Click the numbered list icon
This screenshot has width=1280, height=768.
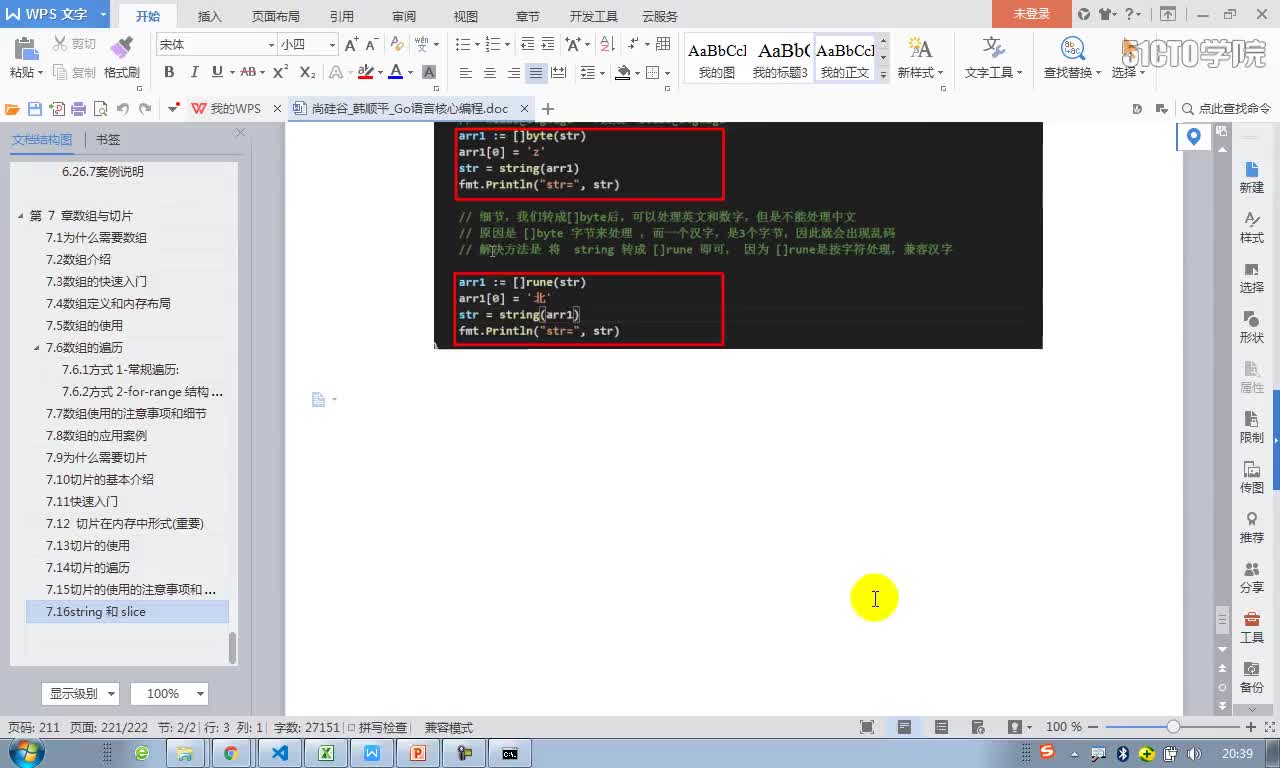pyautogui.click(x=491, y=44)
